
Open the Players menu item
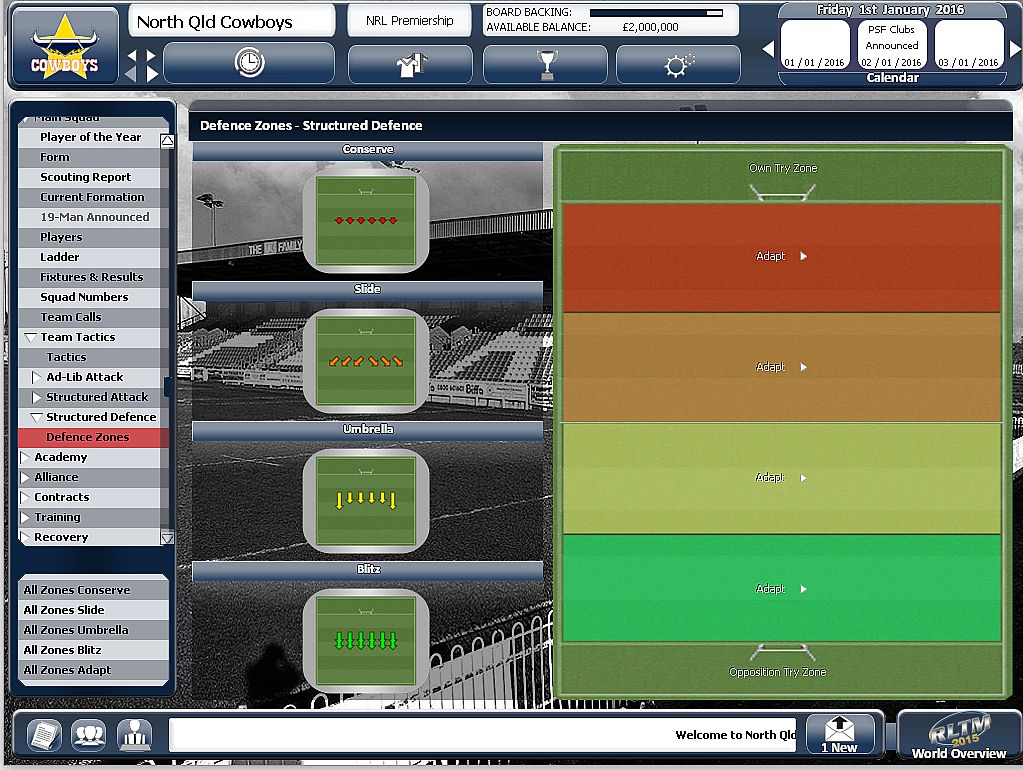click(90, 238)
